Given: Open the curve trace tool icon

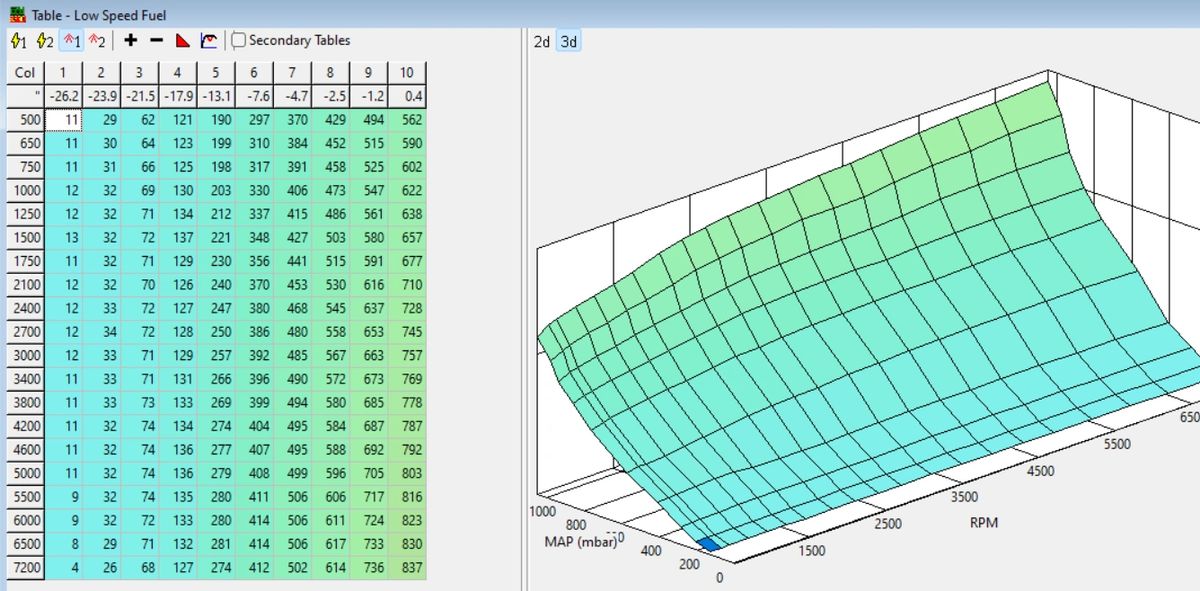Looking at the screenshot, I should [209, 41].
